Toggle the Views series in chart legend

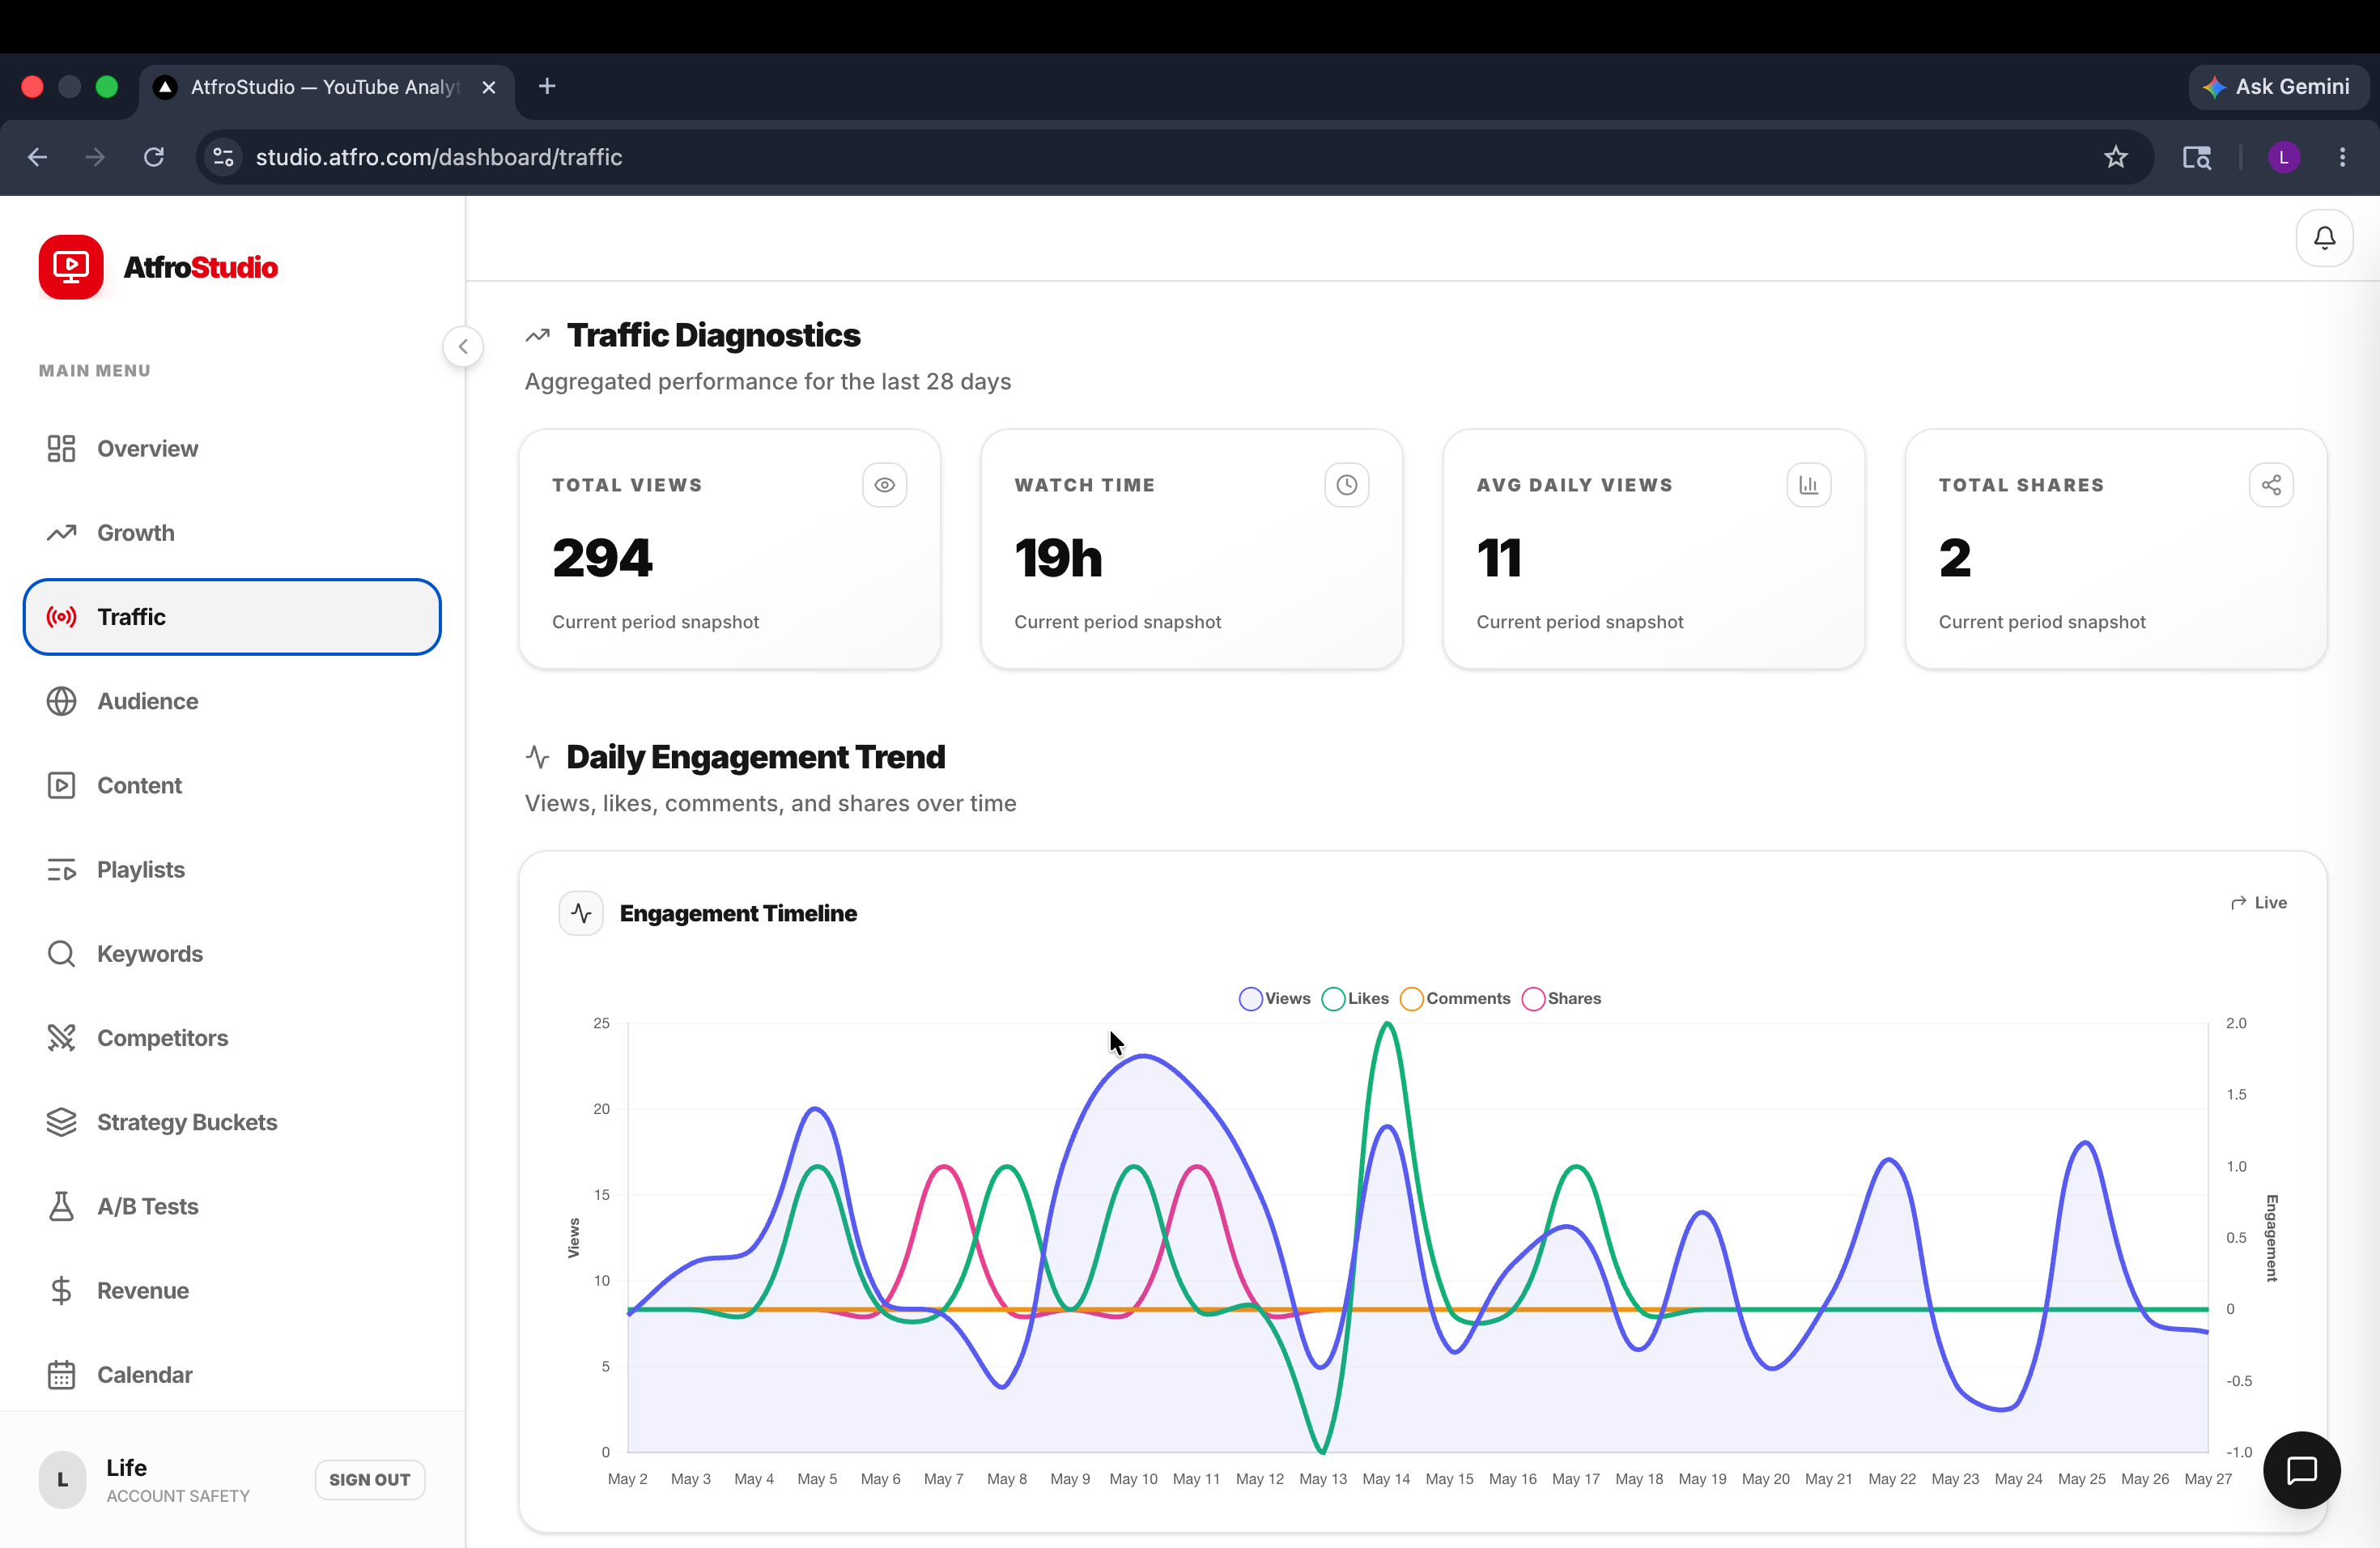[x=1274, y=998]
